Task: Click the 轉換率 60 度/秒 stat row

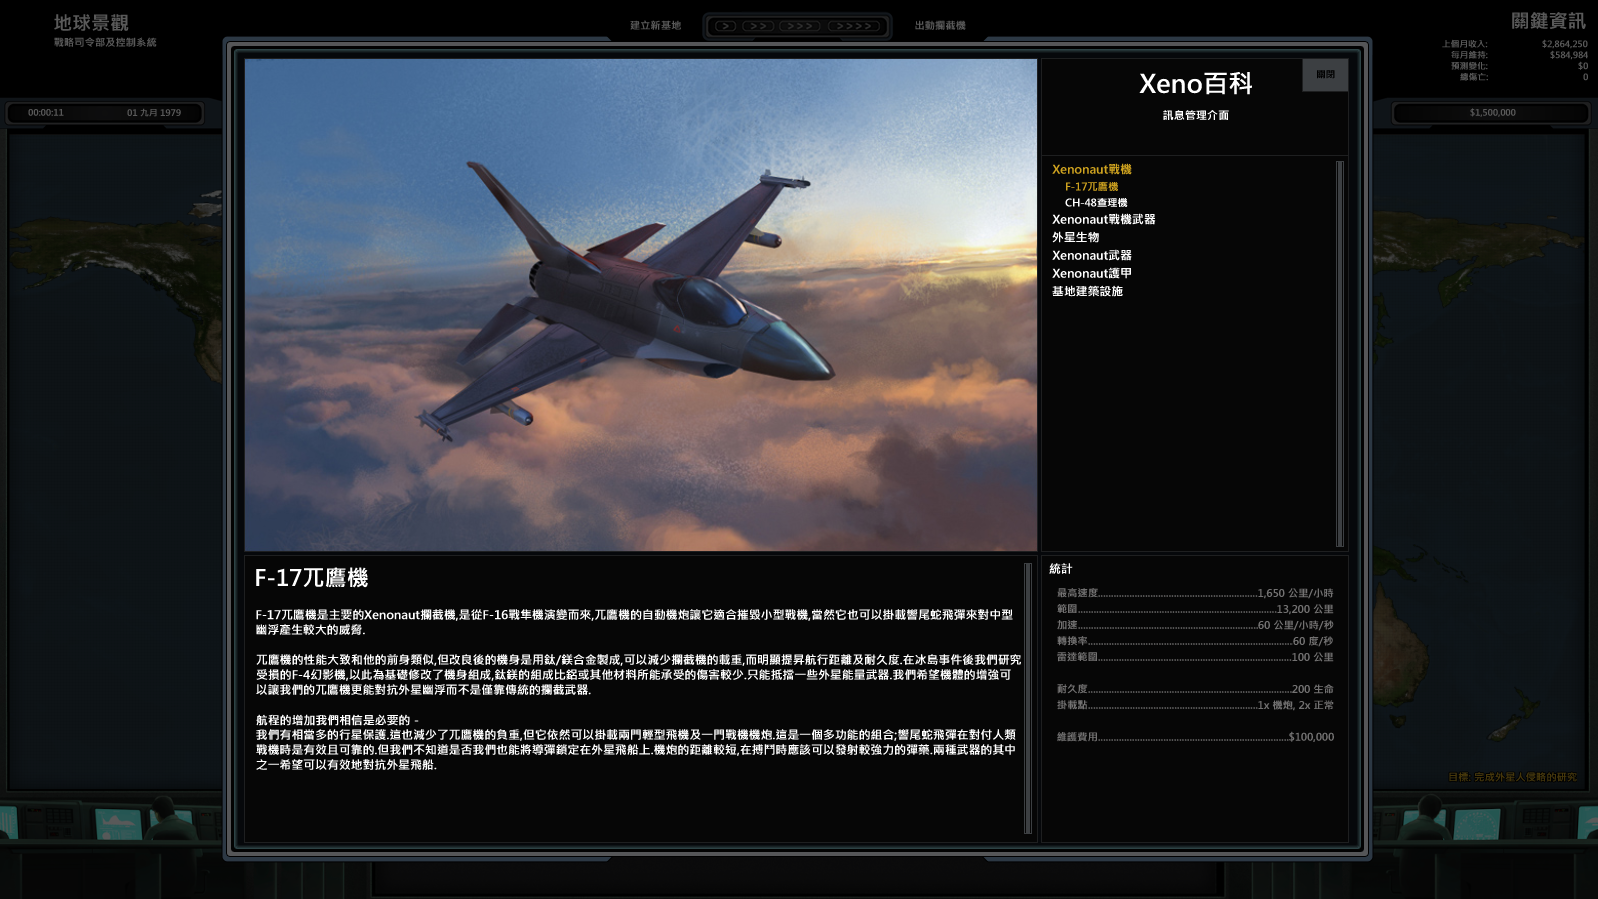Action: [1195, 641]
